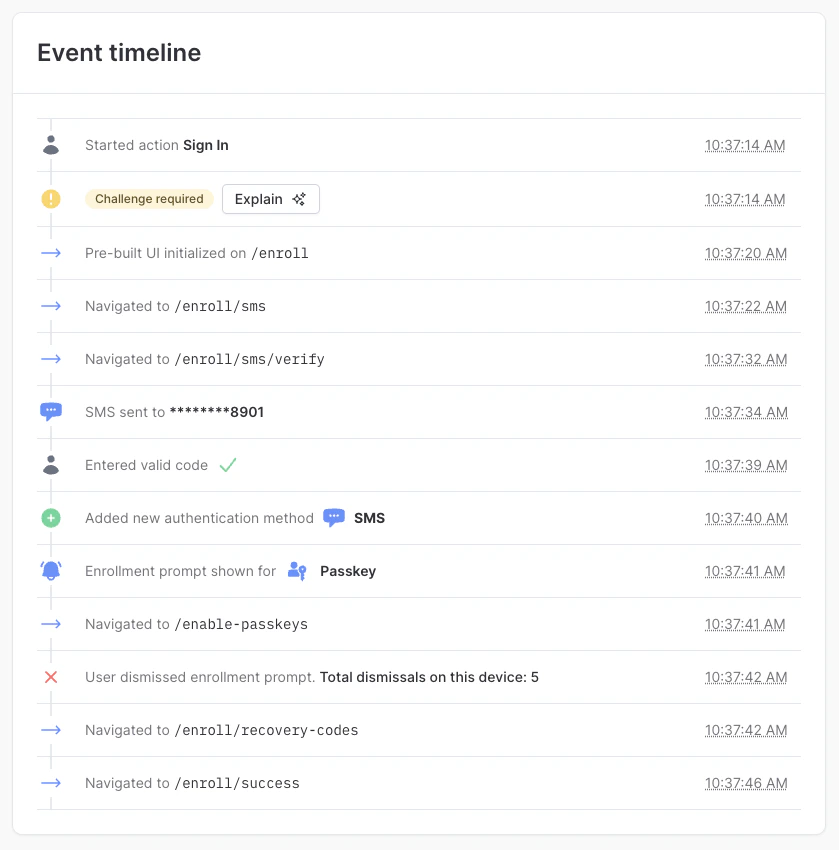
Task: Click the red X icon for dismissed enrollment prompt
Action: tap(51, 677)
